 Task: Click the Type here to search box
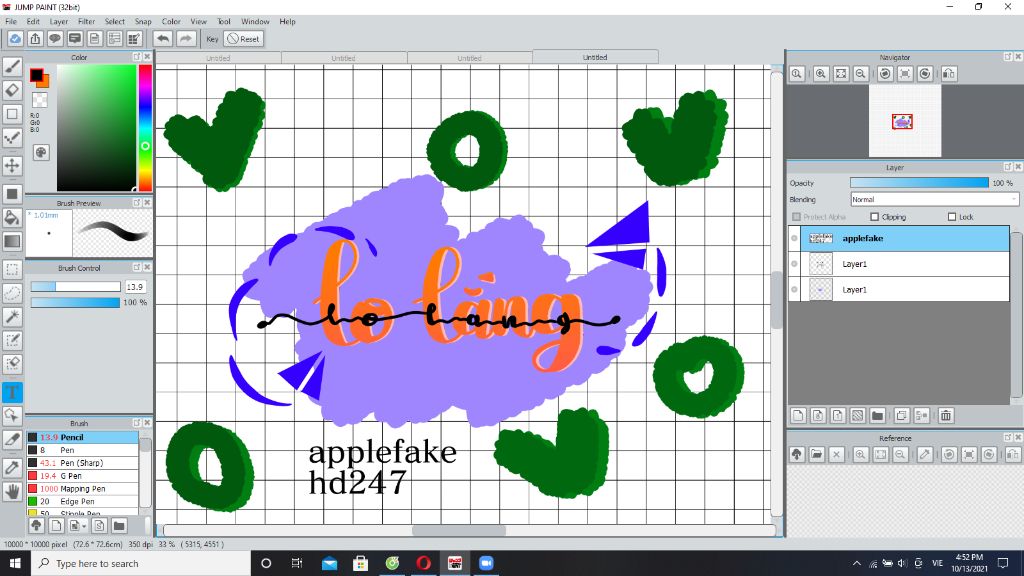(140, 563)
